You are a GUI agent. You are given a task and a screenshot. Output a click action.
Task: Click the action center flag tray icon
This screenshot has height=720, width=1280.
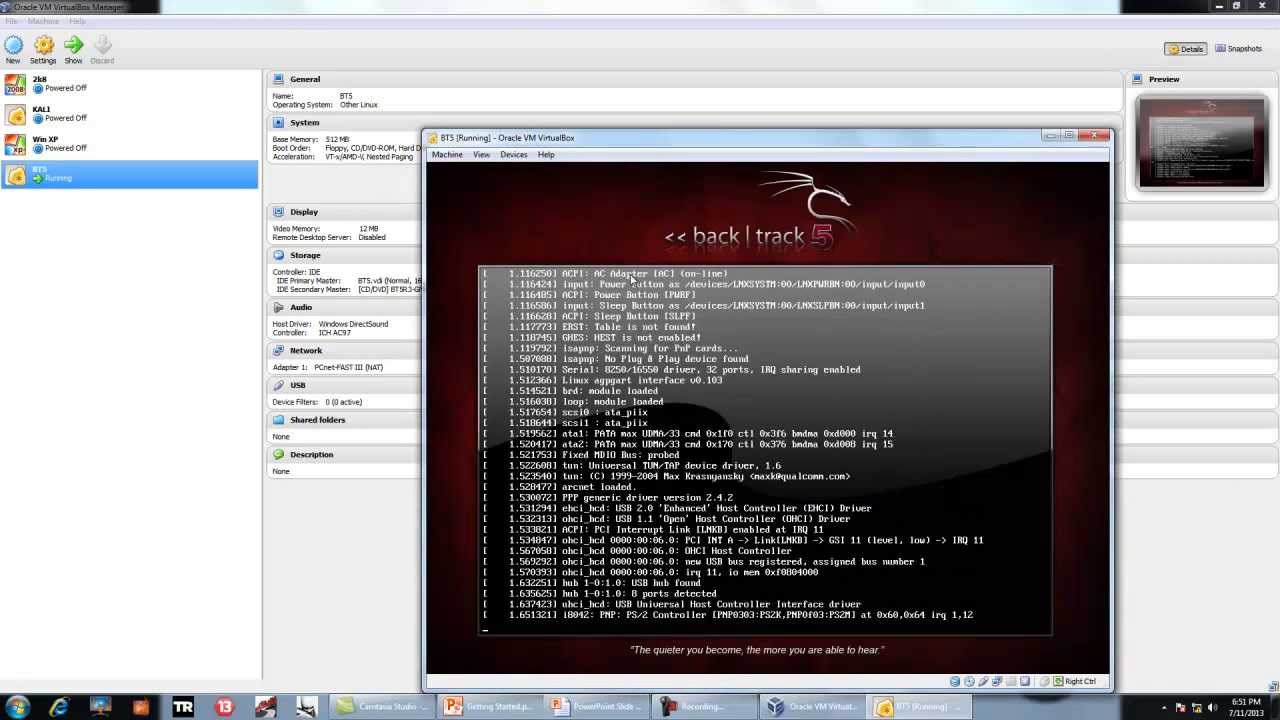[1179, 707]
